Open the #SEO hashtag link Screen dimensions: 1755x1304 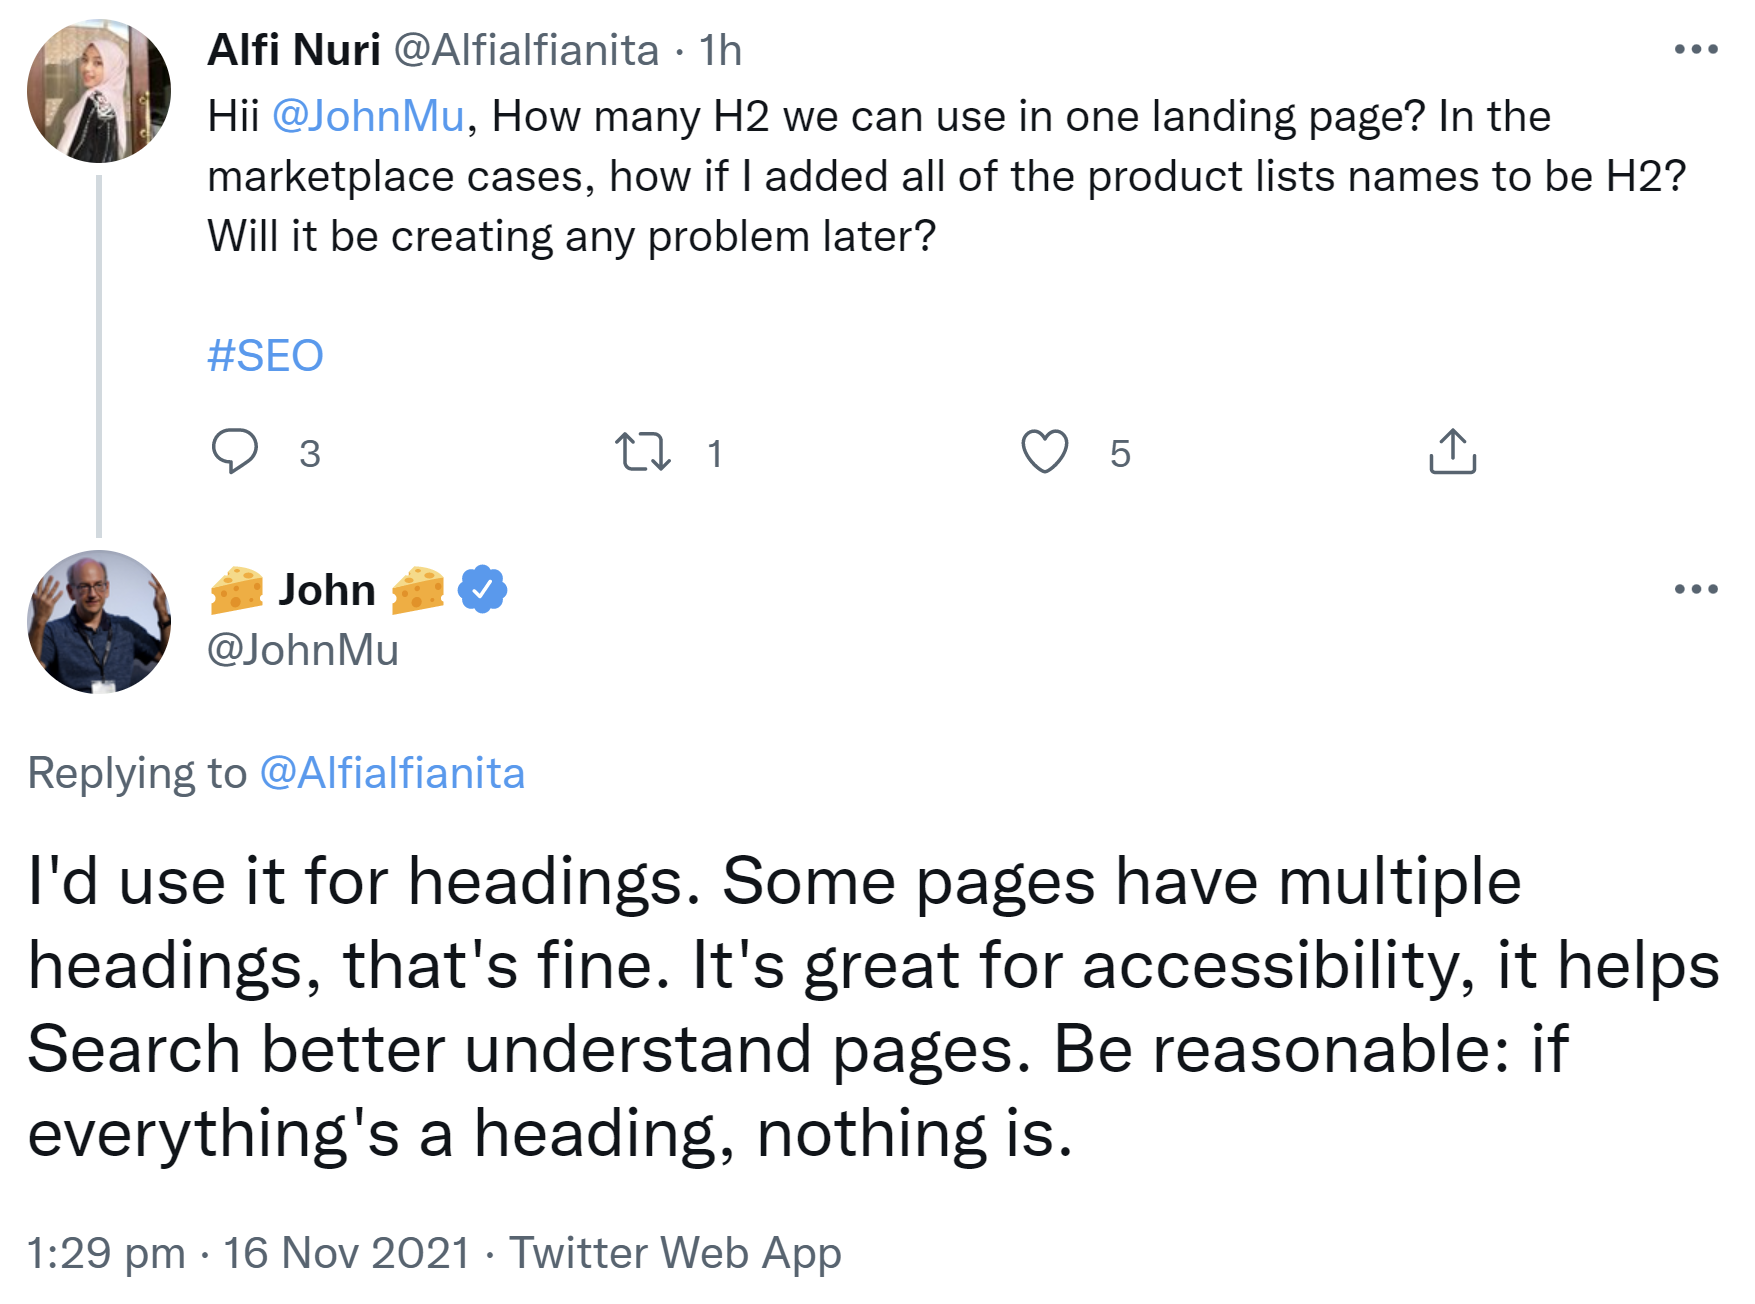point(265,356)
